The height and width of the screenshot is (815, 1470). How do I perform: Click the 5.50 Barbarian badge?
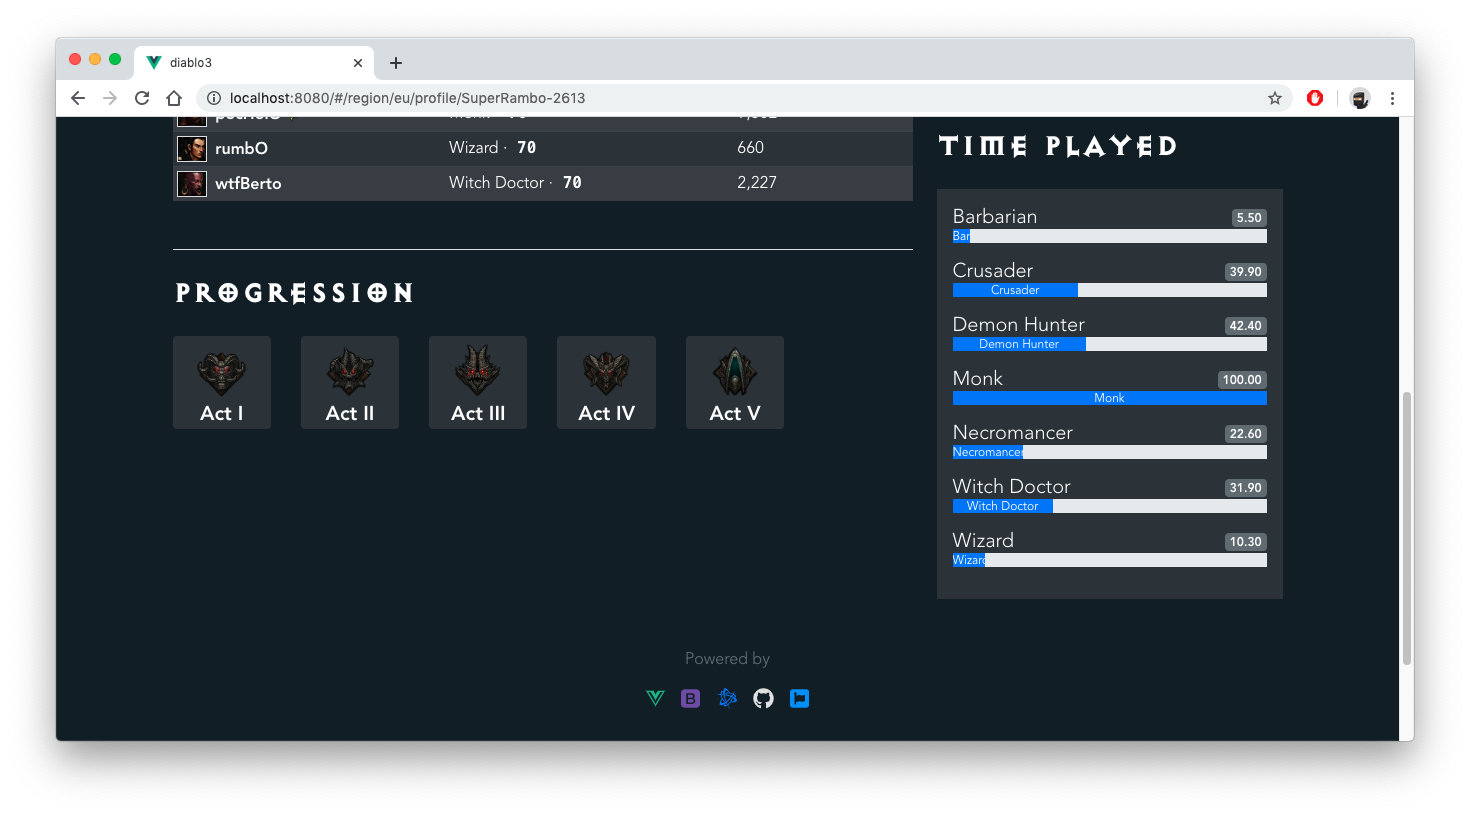click(x=1249, y=218)
